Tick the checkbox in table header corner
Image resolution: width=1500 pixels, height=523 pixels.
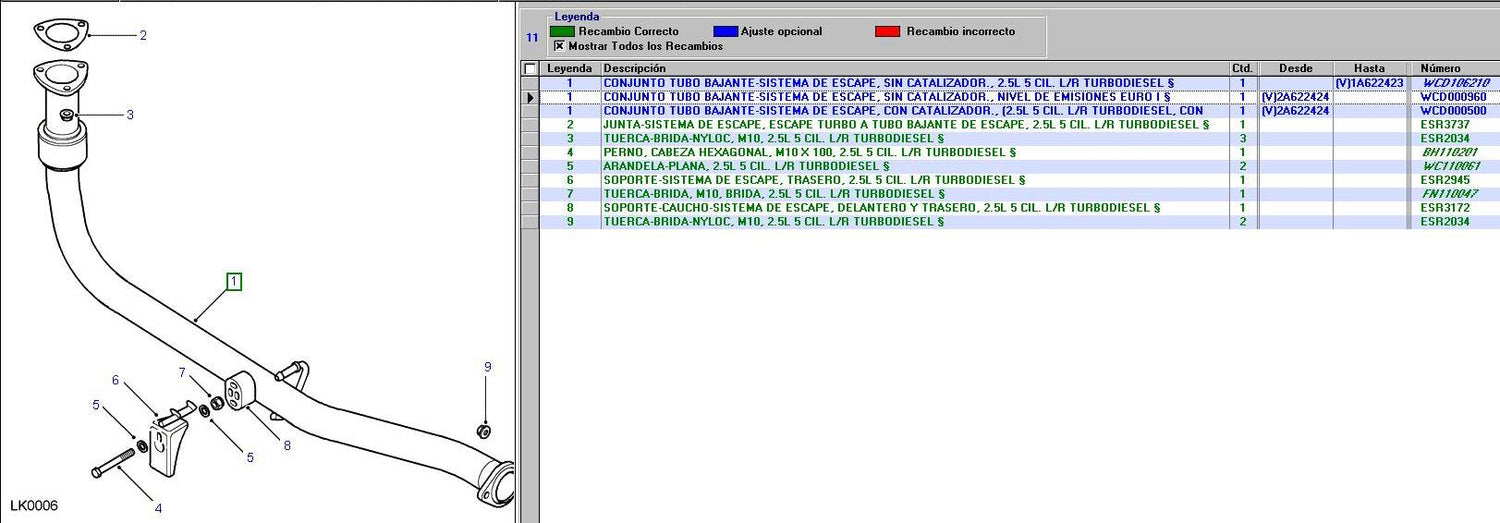530,68
